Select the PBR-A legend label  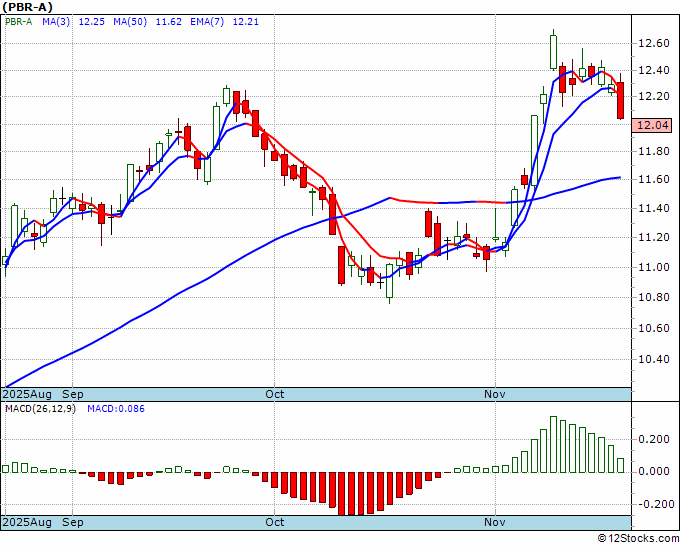click(x=19, y=21)
